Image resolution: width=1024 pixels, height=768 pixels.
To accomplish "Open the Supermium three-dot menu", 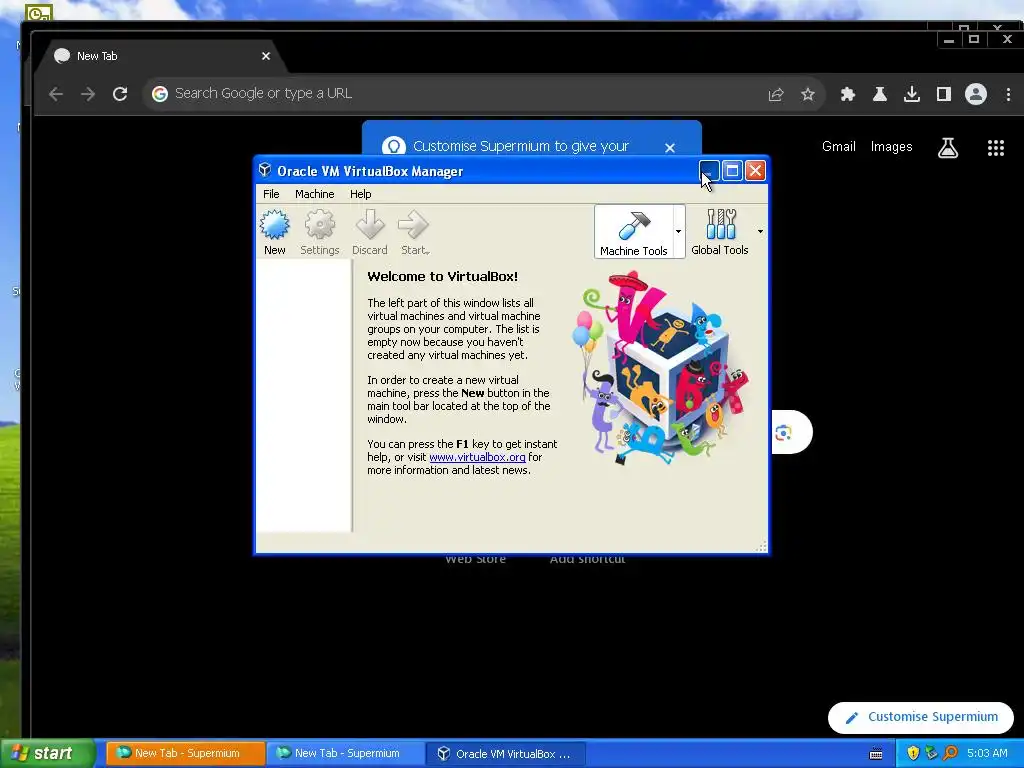I will click(1008, 95).
